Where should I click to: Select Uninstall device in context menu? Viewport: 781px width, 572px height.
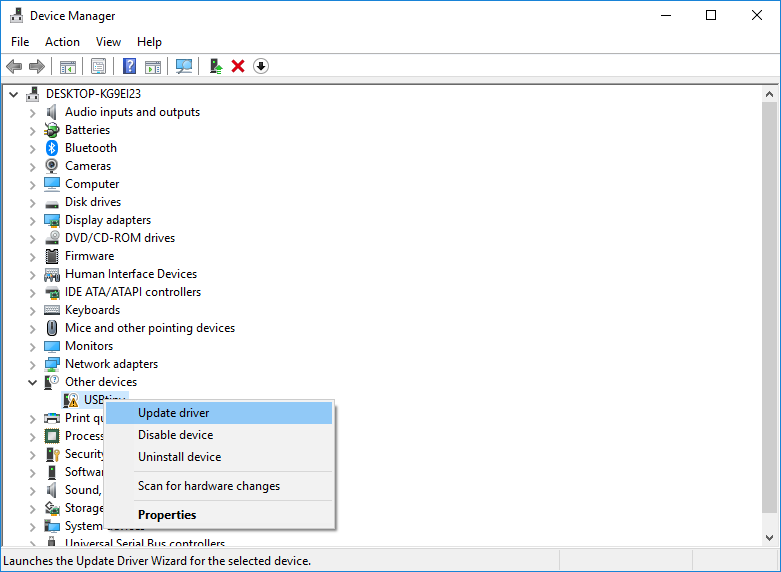(179, 457)
